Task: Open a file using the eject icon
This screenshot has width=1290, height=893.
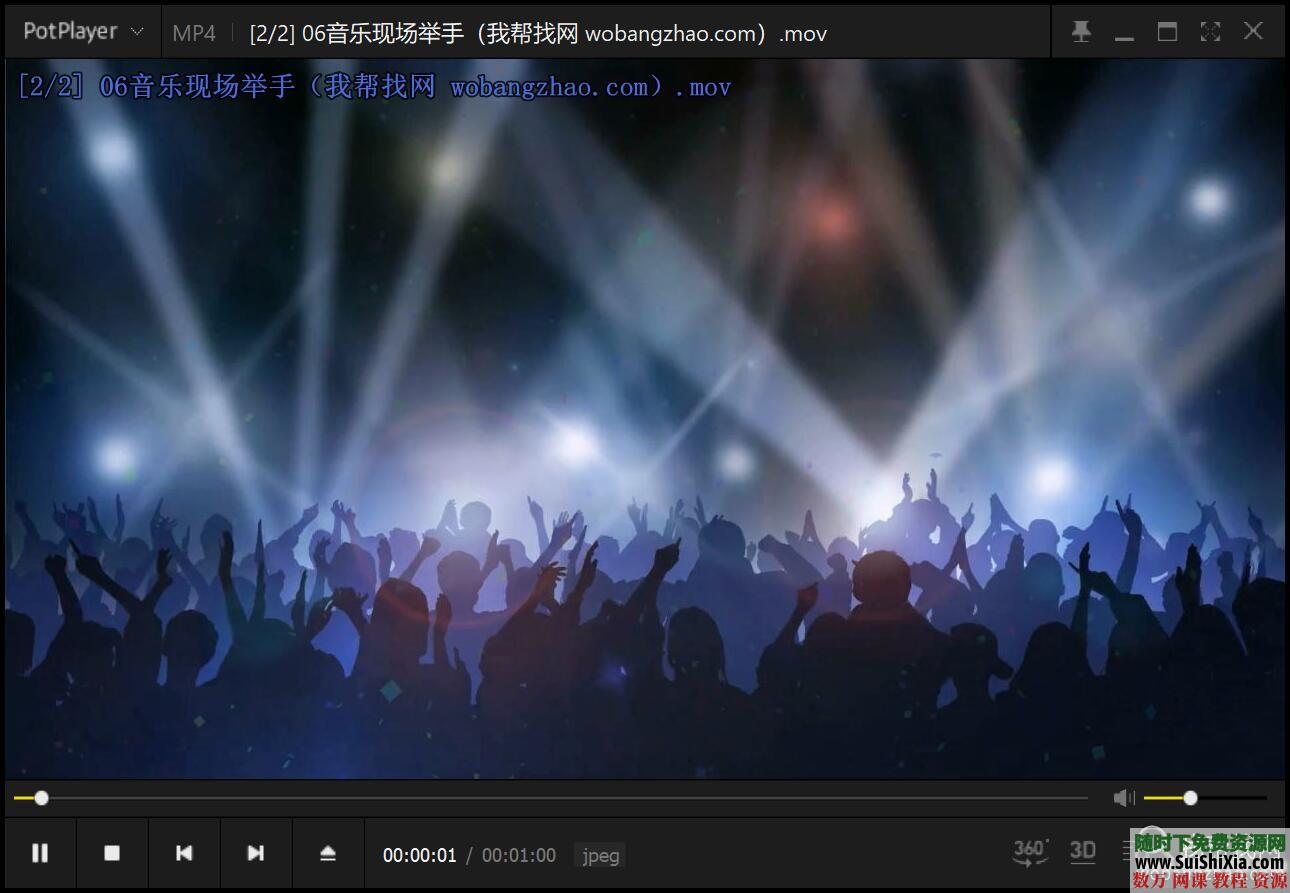Action: click(328, 853)
